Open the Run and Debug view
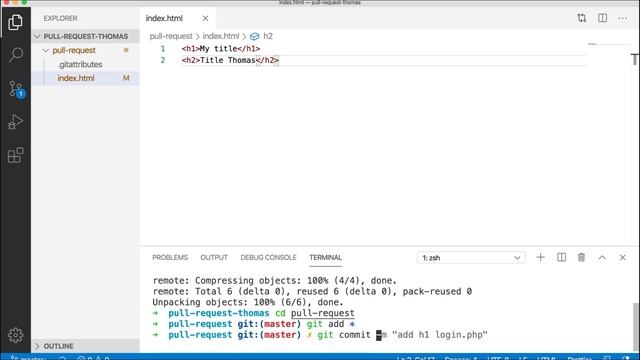Screen dimensions: 640x360 click(x=15, y=122)
